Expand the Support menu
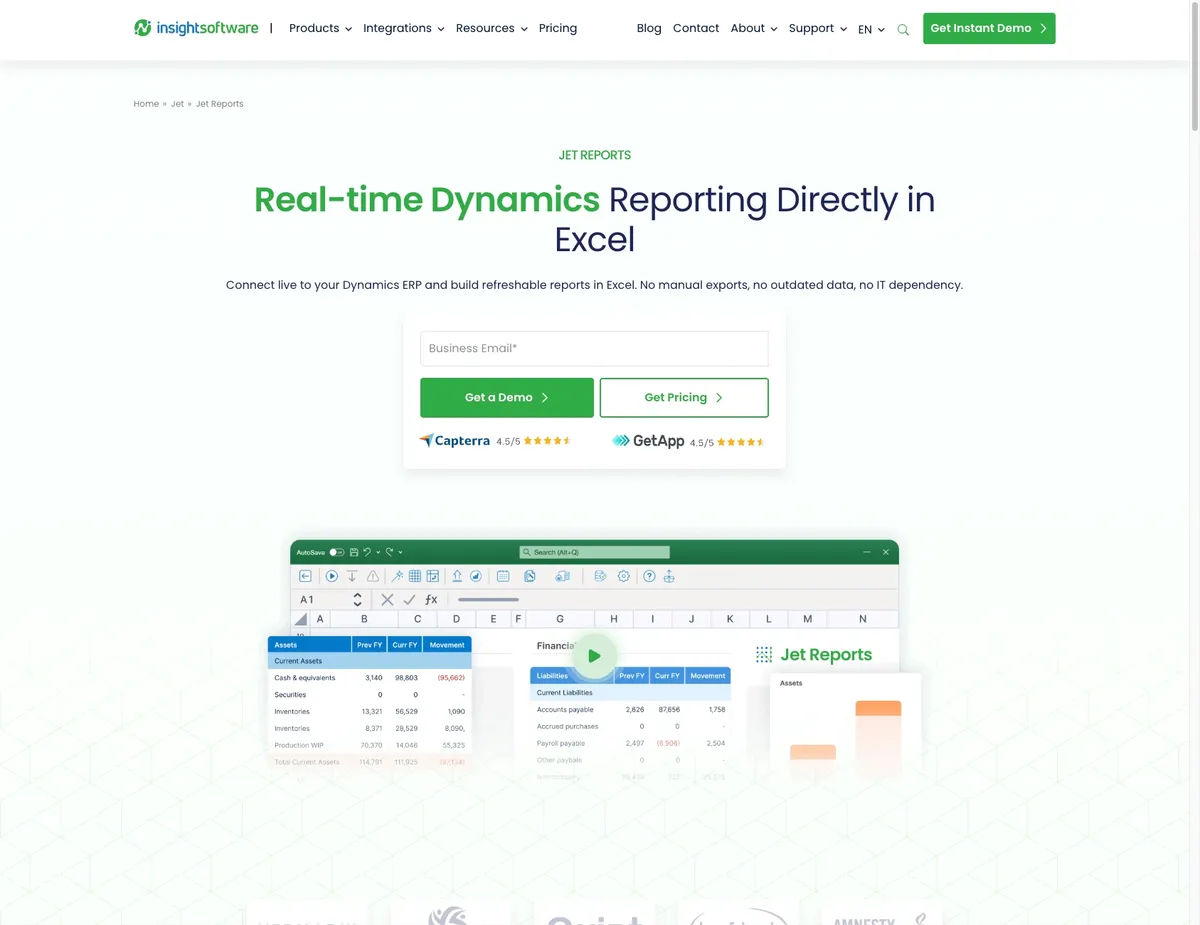1200x925 pixels. tap(817, 28)
